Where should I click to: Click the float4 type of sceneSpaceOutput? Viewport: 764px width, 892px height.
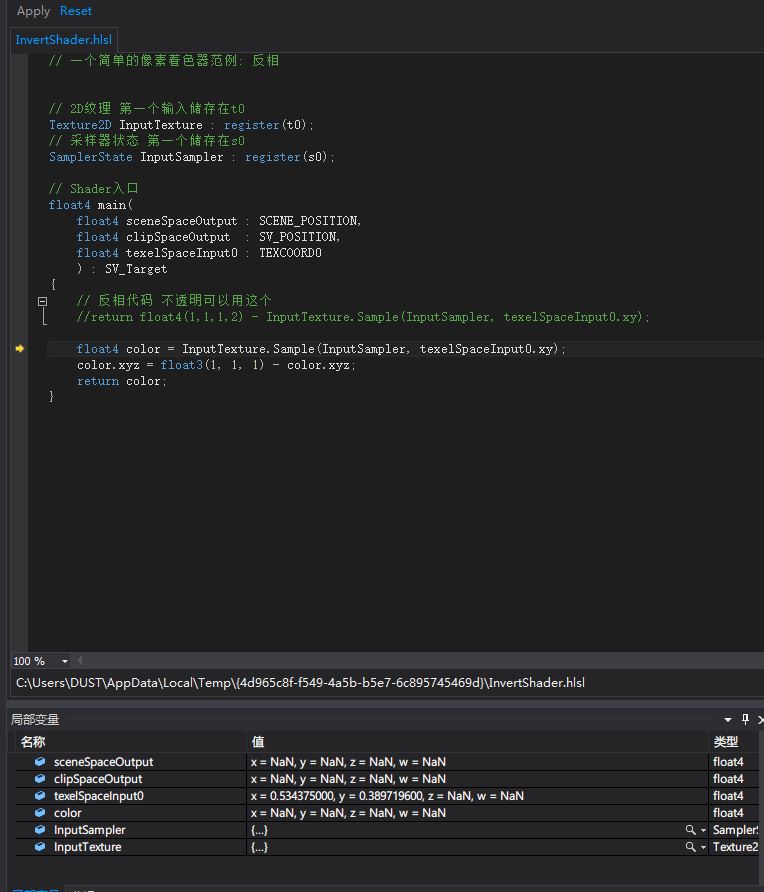(x=728, y=762)
